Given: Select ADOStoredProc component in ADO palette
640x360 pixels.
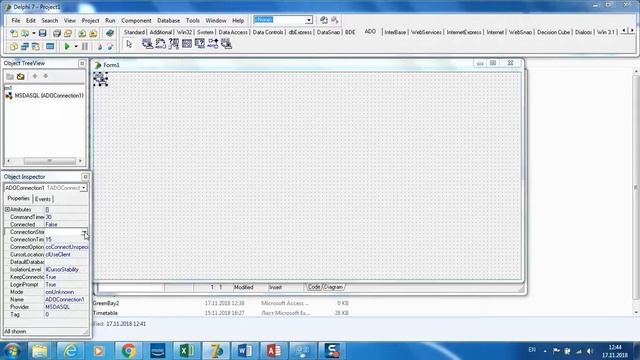Looking at the screenshot, I should click(x=213, y=44).
